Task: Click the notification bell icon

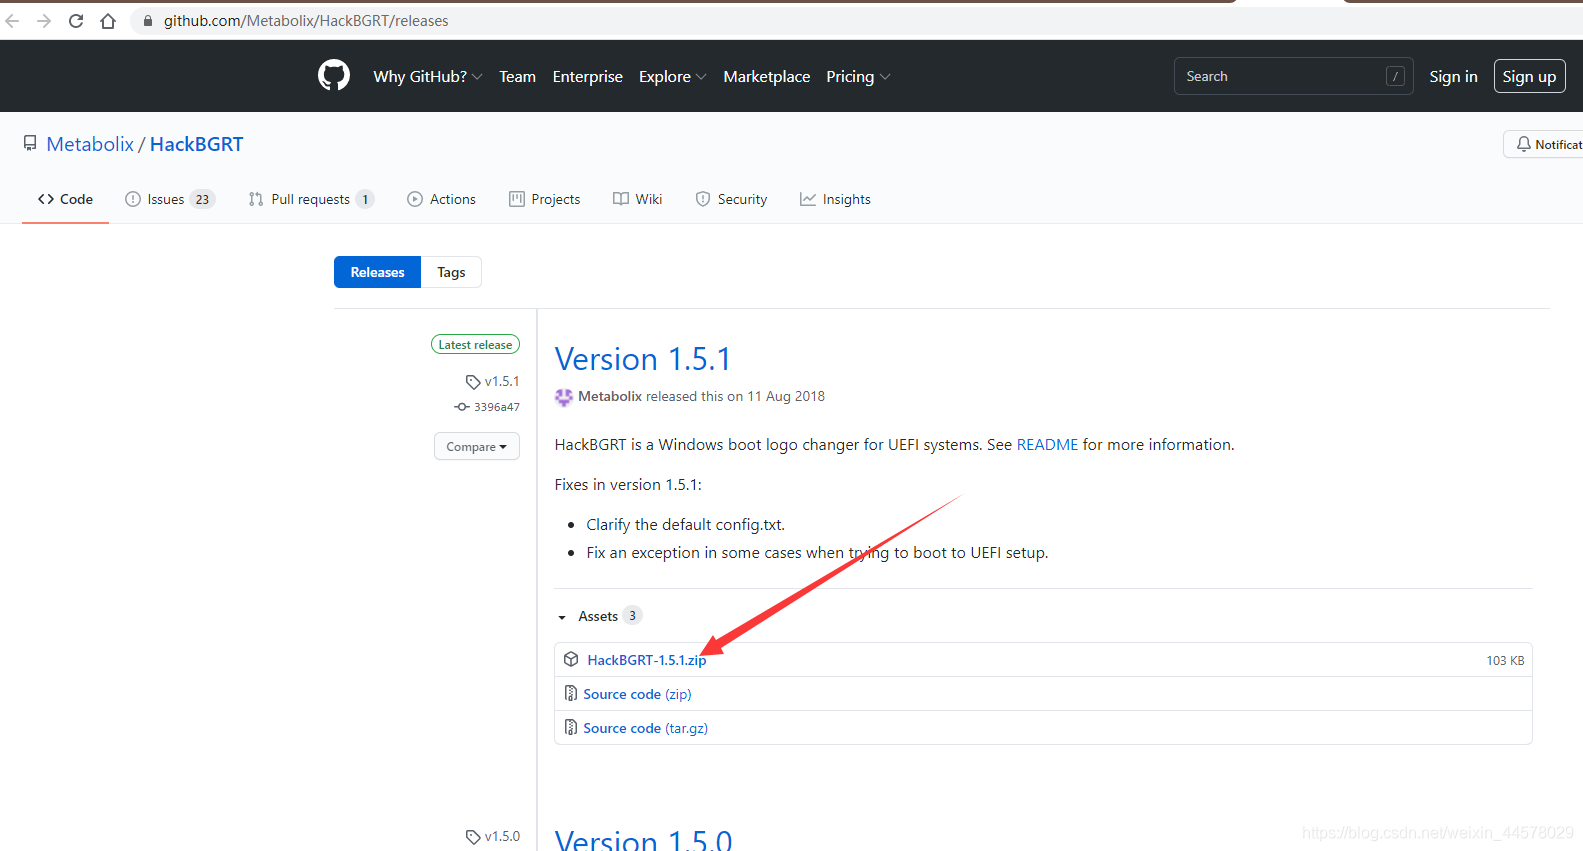Action: [1523, 144]
